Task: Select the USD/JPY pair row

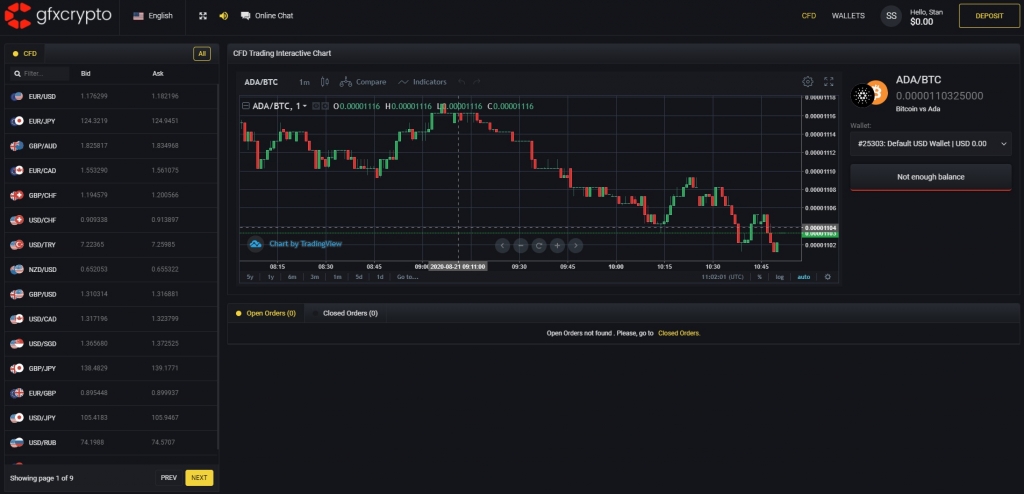Action: click(x=111, y=418)
